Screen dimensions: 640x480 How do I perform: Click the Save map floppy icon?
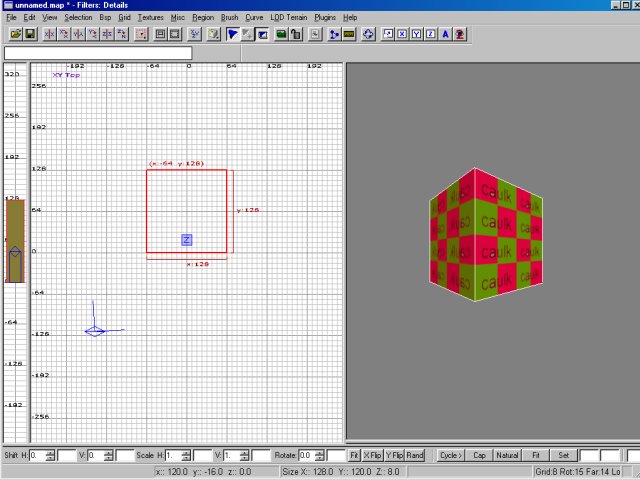pyautogui.click(x=30, y=34)
